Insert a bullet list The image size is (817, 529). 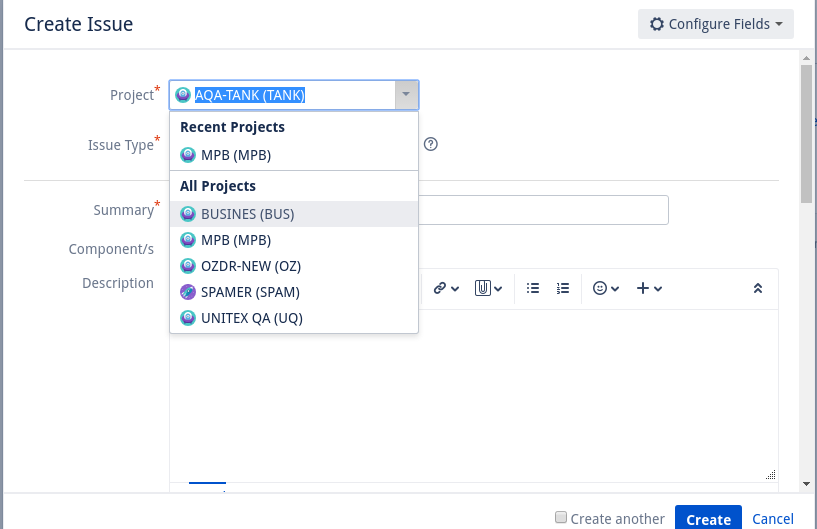click(533, 288)
